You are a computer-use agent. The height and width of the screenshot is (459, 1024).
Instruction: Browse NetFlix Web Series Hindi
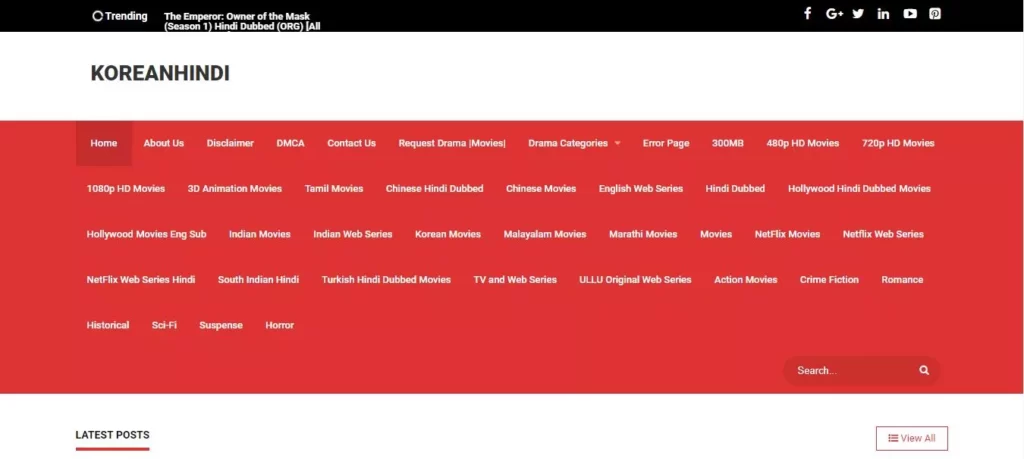point(141,280)
